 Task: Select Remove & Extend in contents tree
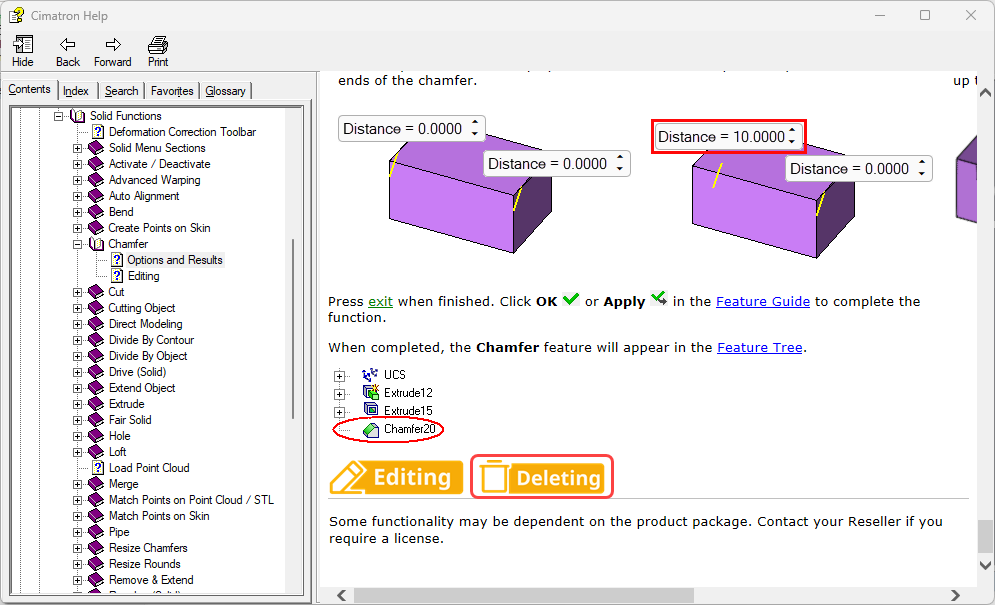coord(151,580)
